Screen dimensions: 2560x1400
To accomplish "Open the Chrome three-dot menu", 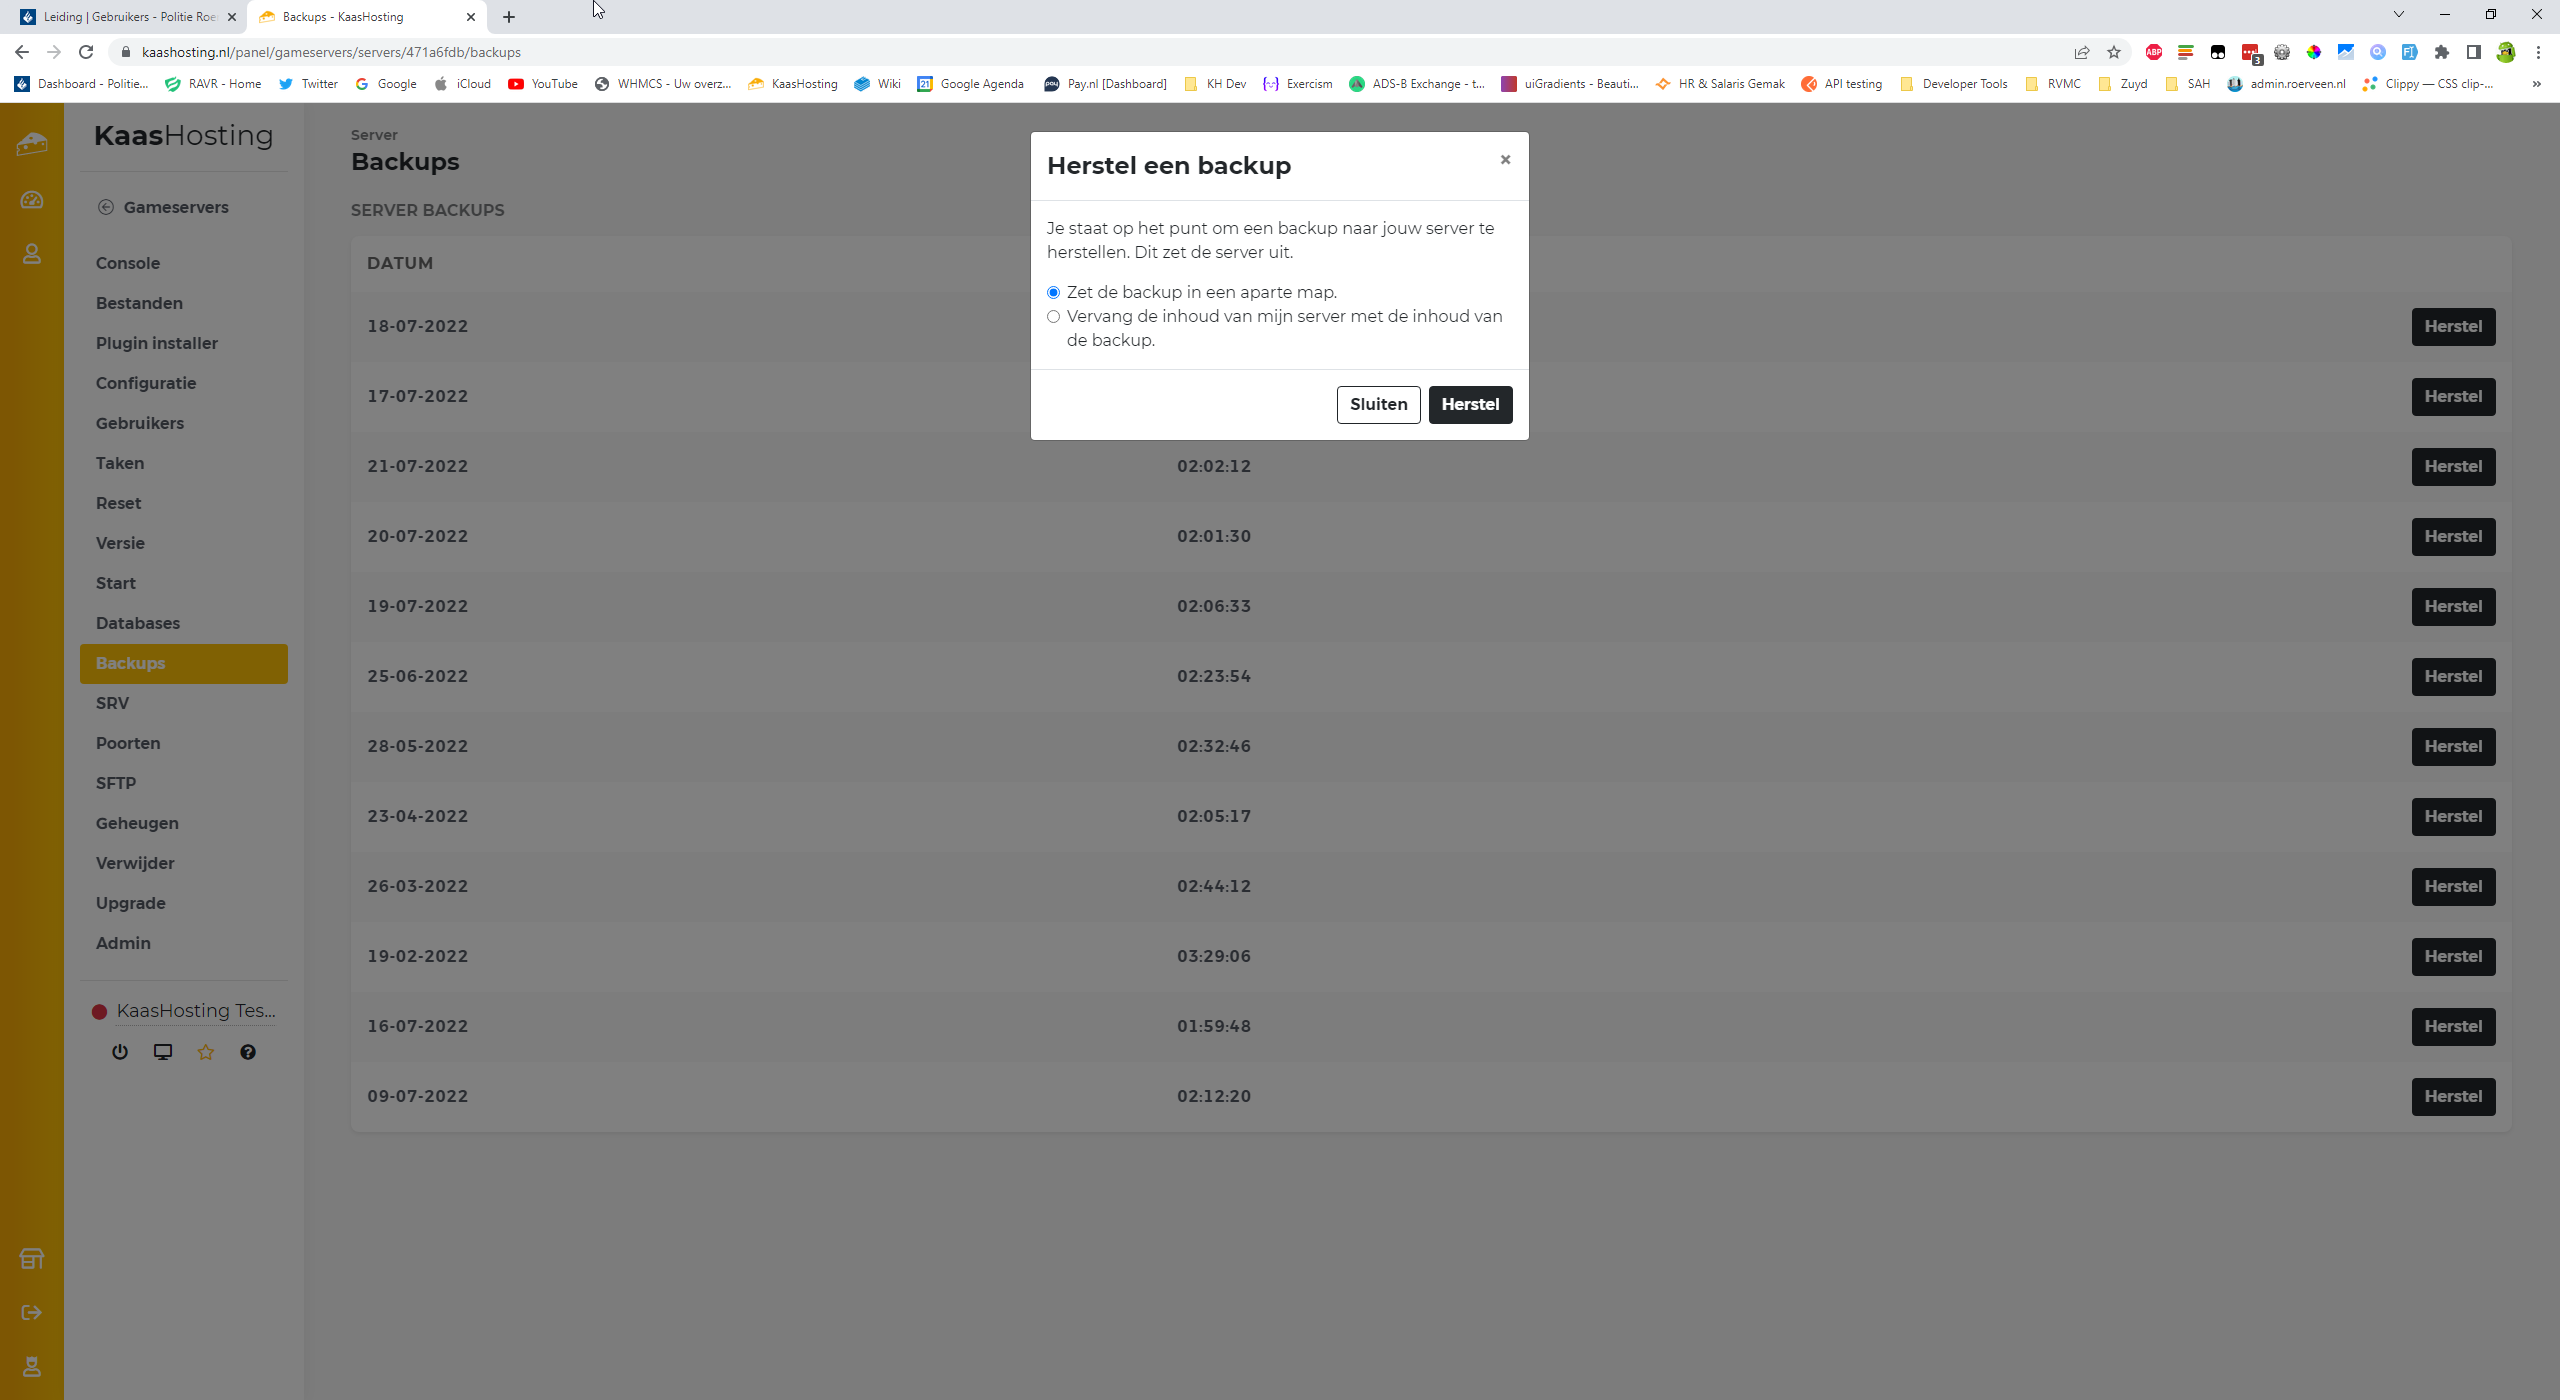I will pos(2538,52).
